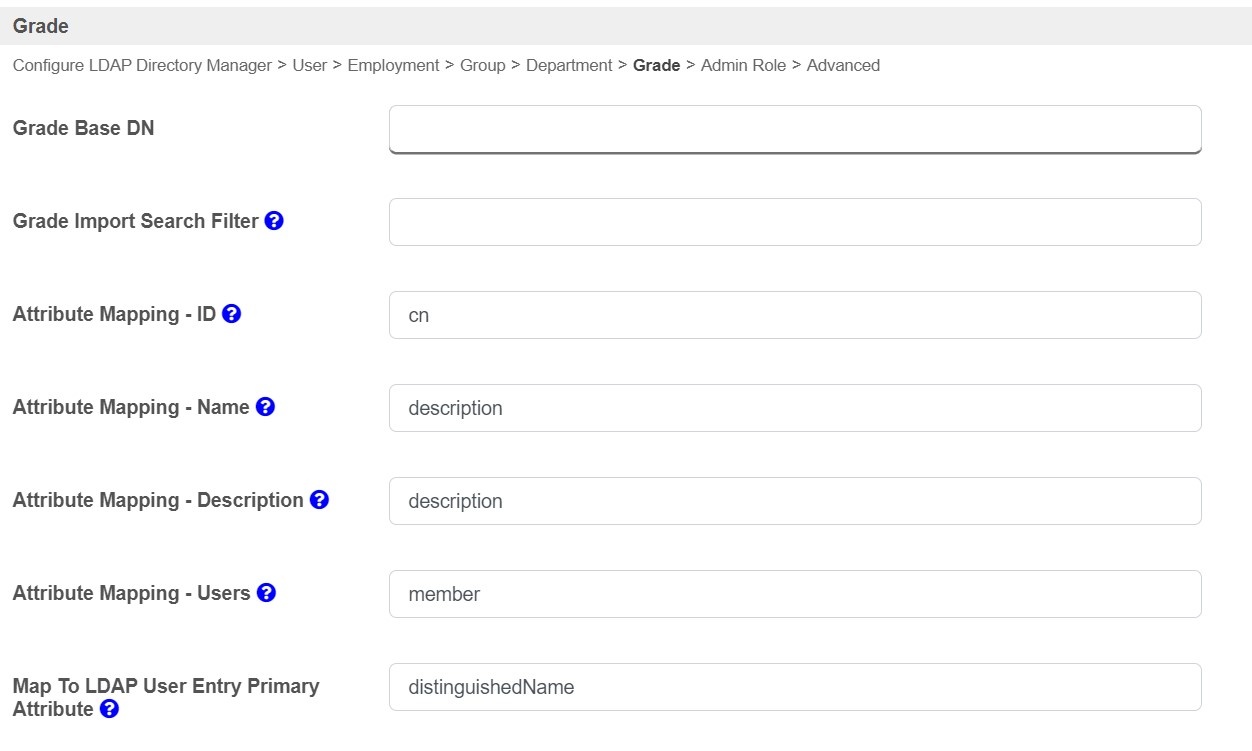Image resolution: width=1252 pixels, height=751 pixels.
Task: Select the Users mapping field with member
Action: (794, 594)
